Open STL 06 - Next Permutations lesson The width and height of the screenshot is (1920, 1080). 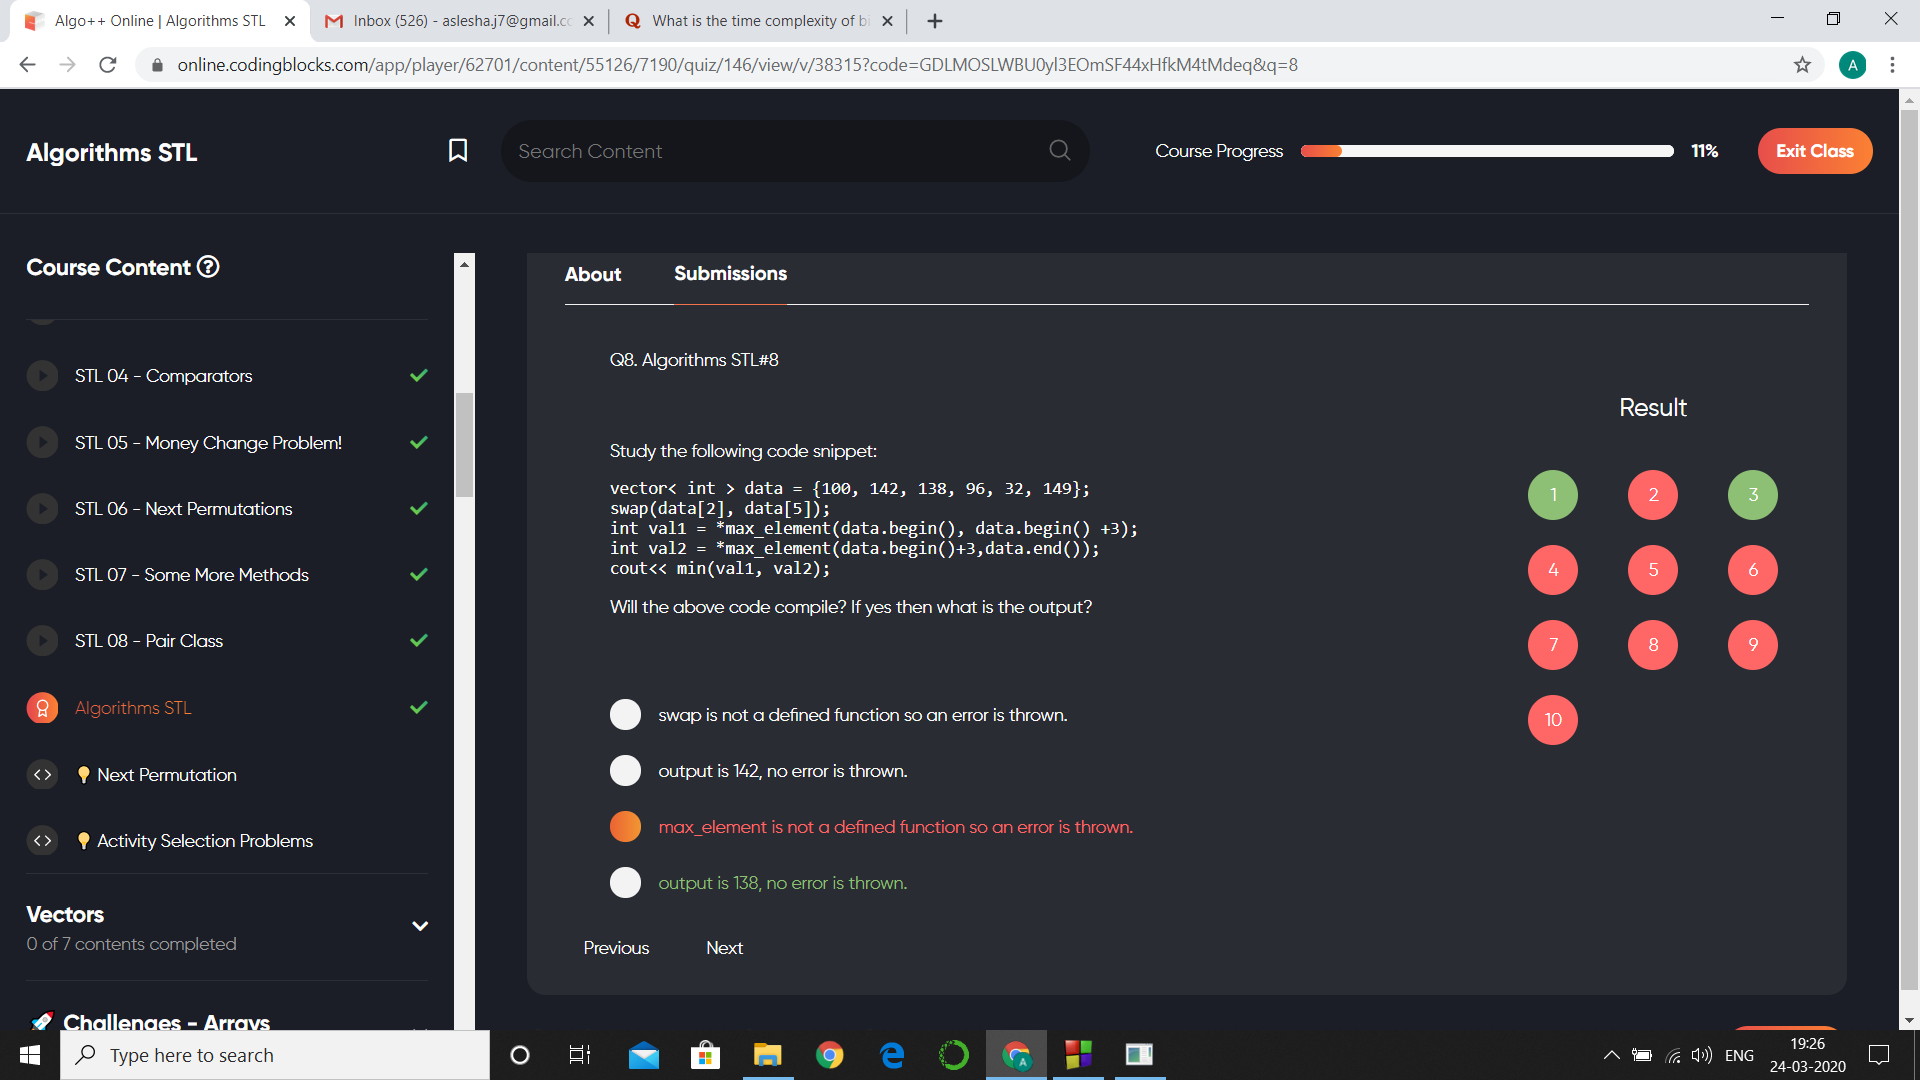coord(184,509)
